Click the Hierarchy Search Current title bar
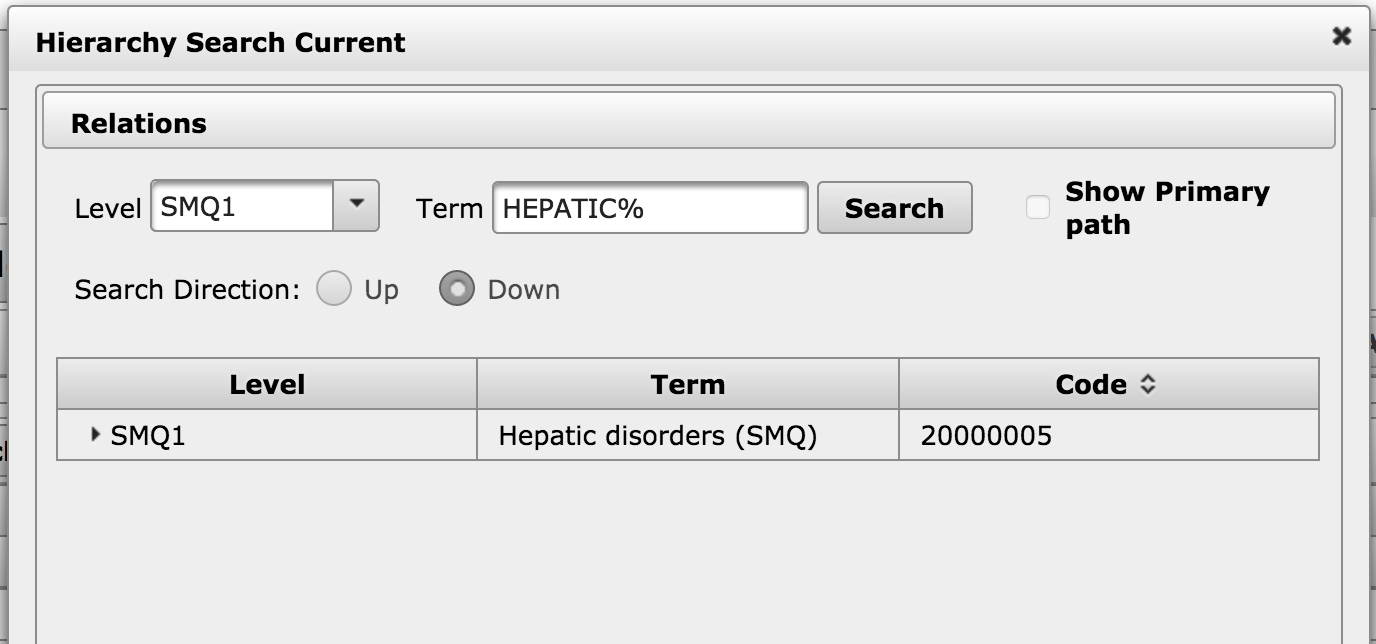Screen dimensions: 1376x644 [220, 43]
